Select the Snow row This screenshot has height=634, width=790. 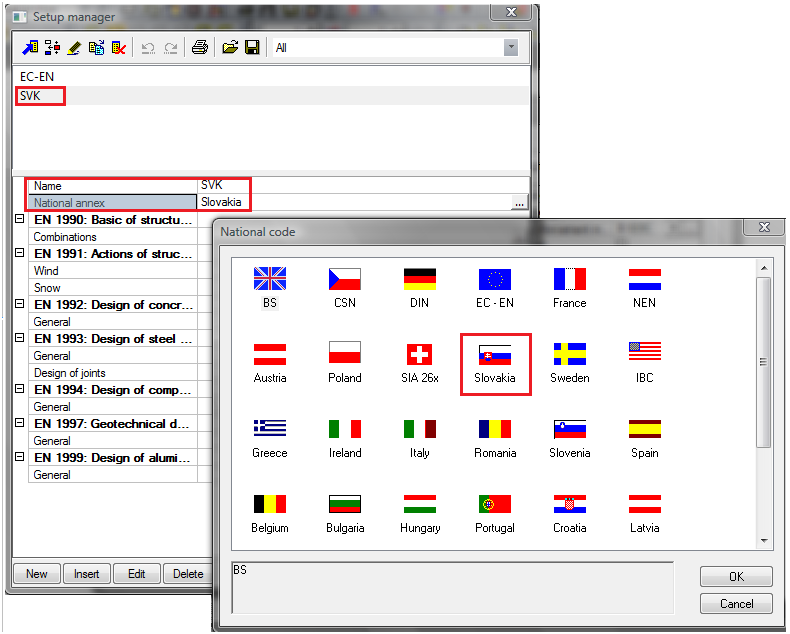(x=113, y=288)
